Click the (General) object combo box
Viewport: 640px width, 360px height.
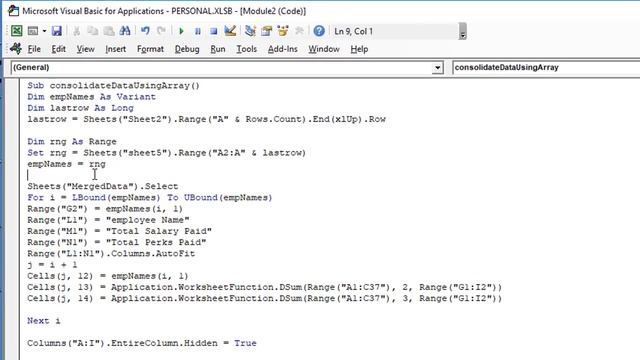[x=227, y=67]
